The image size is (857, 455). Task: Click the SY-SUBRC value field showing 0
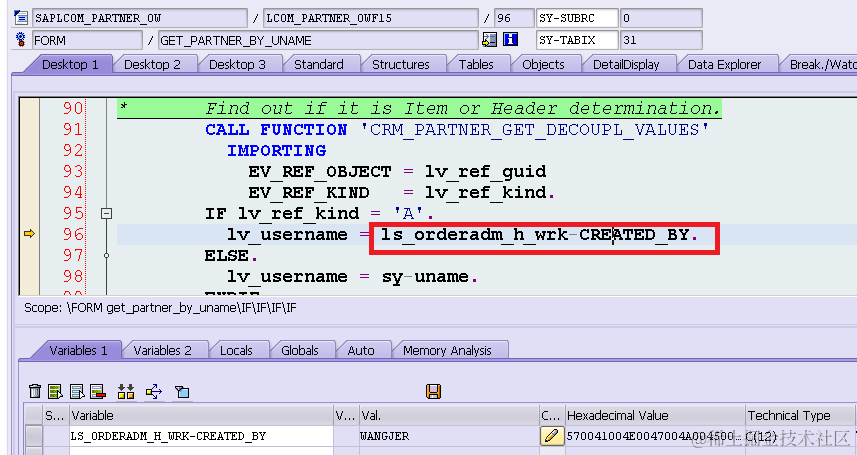click(x=661, y=18)
